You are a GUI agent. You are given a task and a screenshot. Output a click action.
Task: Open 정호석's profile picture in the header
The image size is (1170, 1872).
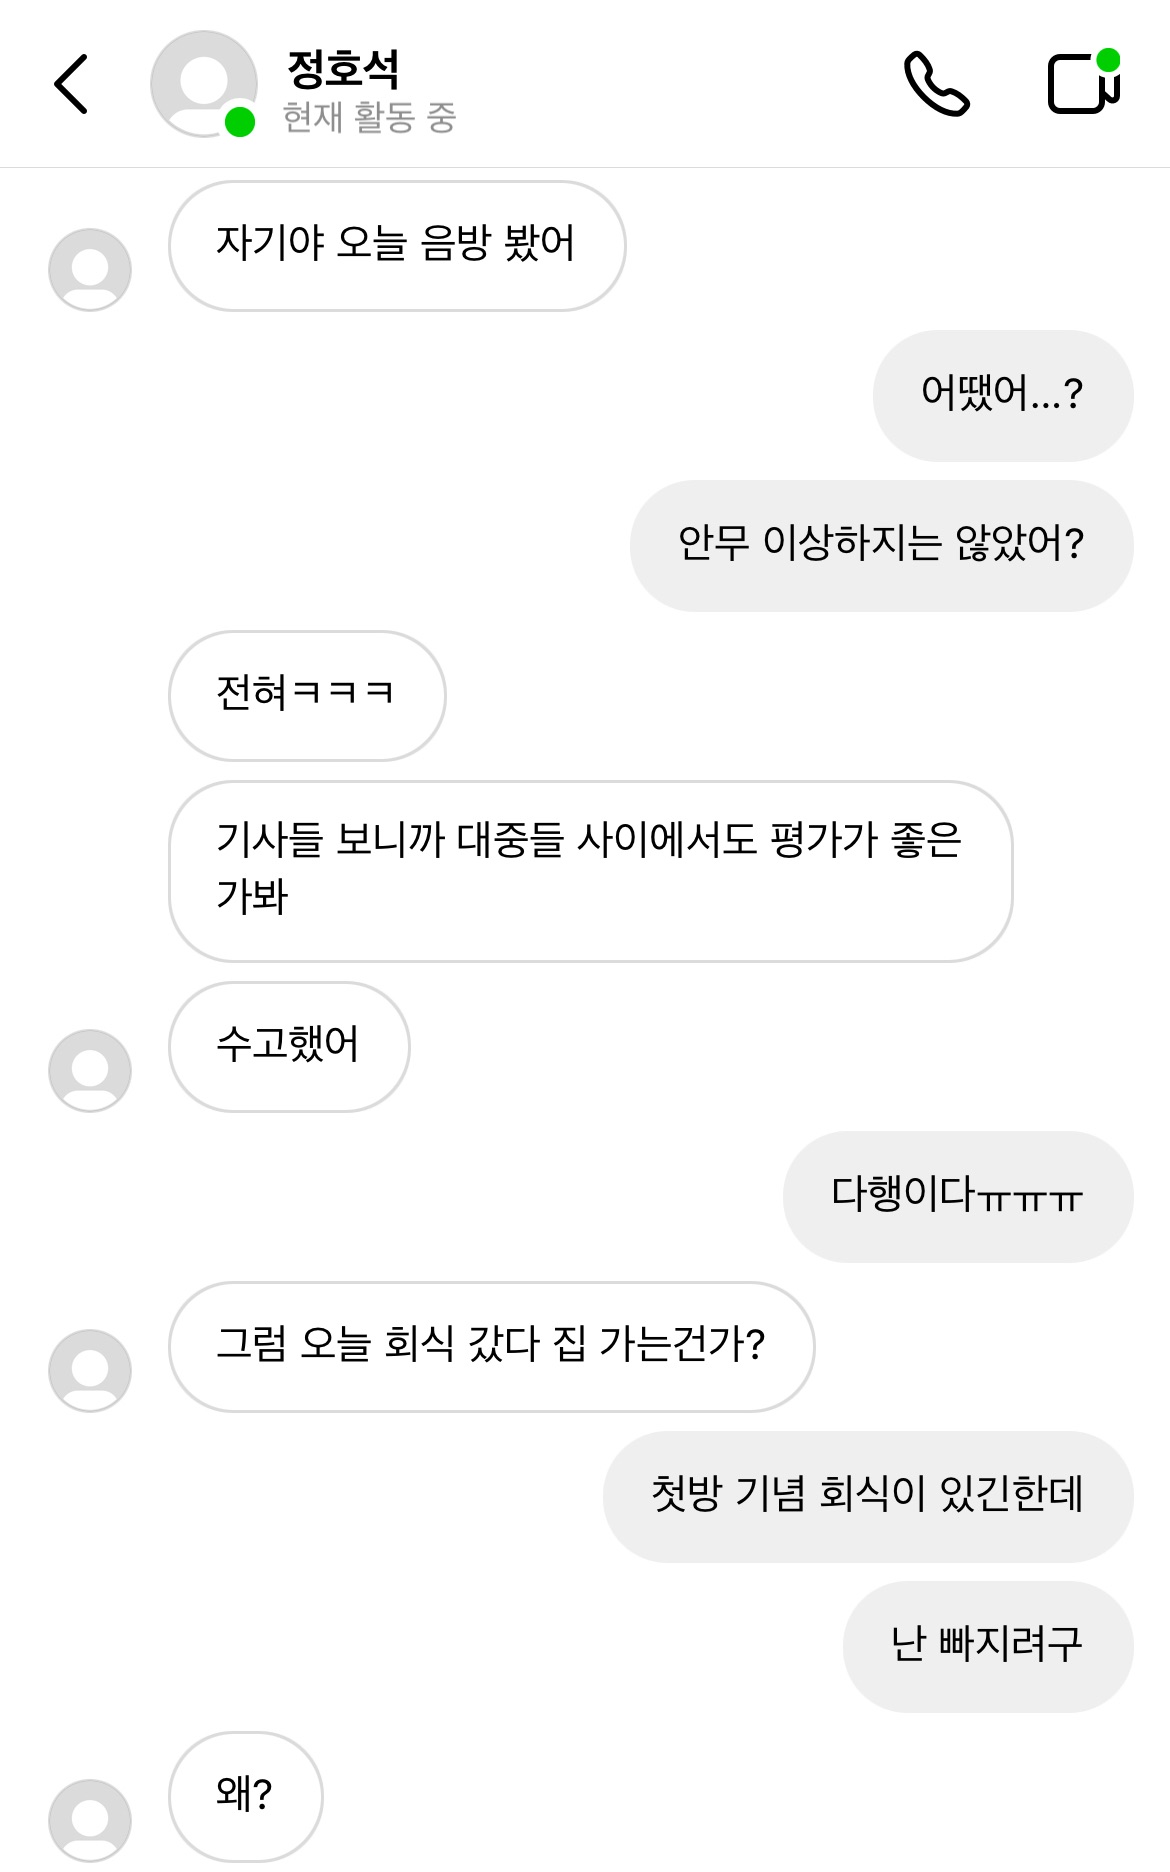203,84
